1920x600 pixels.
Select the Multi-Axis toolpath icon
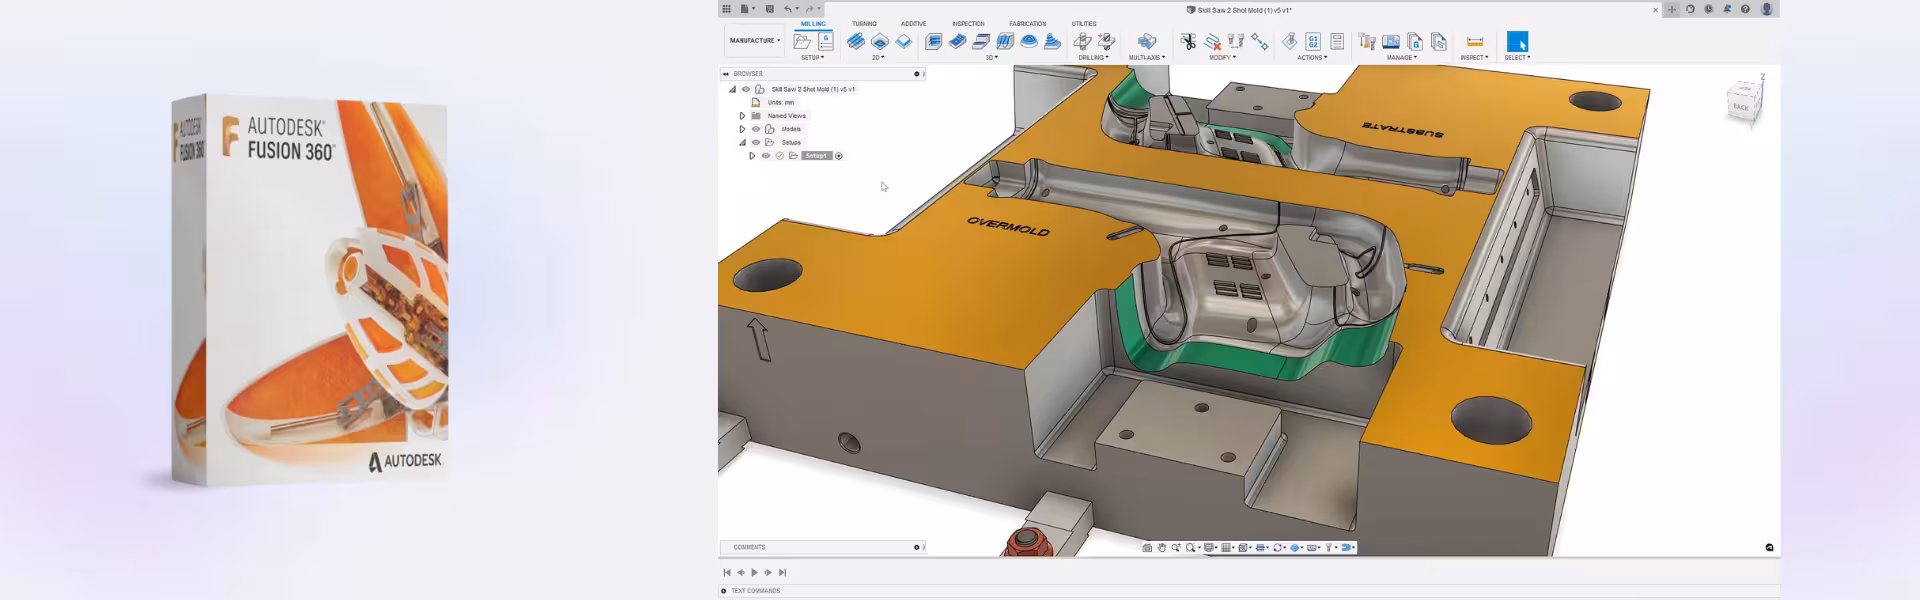pos(1147,41)
